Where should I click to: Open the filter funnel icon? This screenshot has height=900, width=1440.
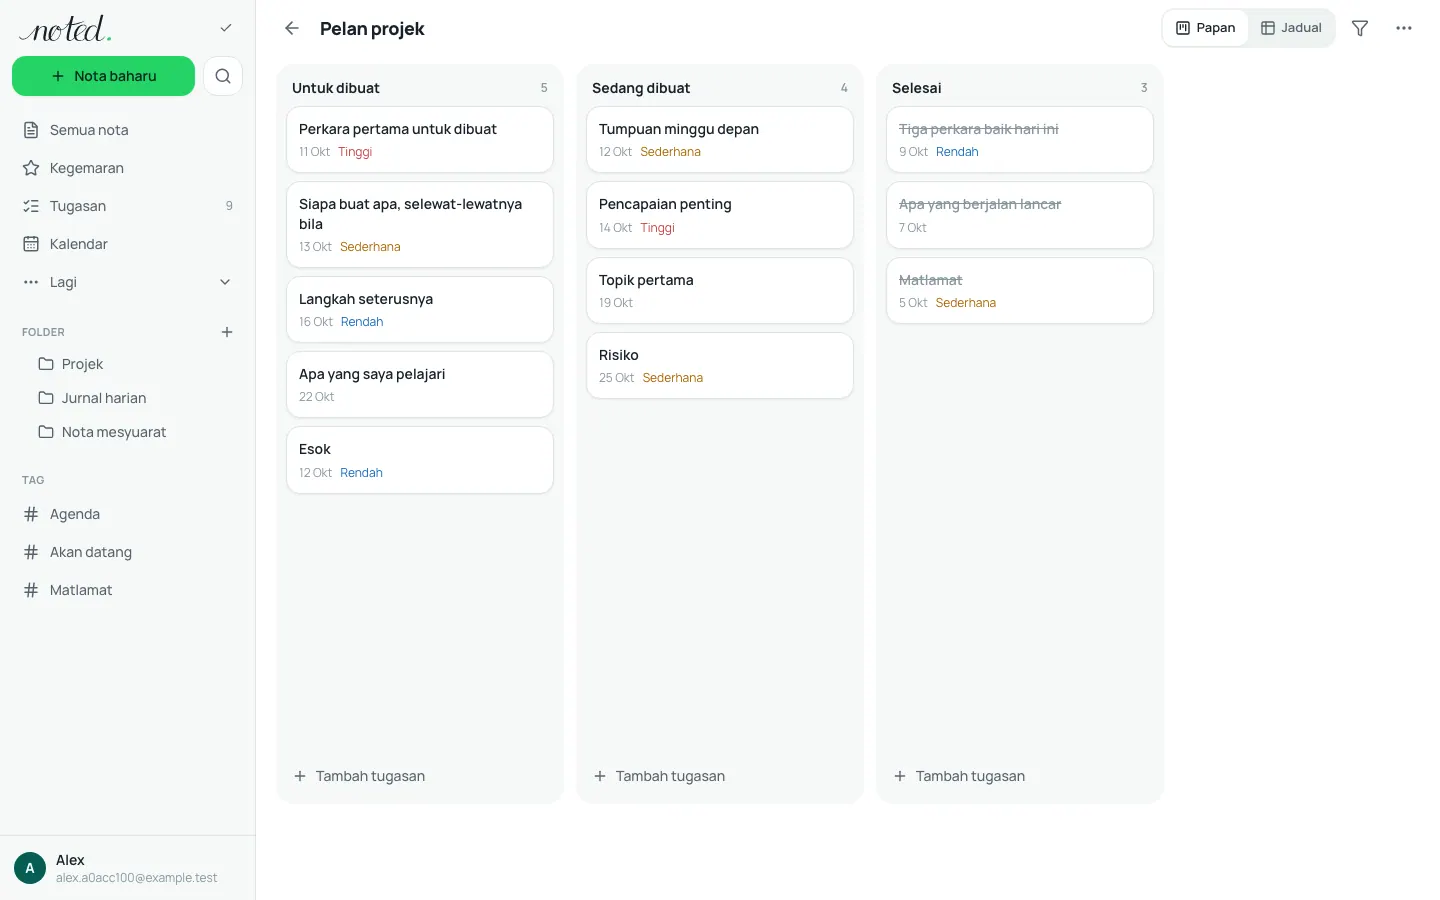[1360, 28]
